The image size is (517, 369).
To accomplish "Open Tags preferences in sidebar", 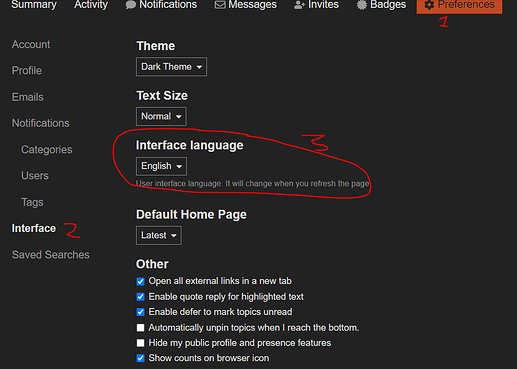I will click(x=32, y=202).
